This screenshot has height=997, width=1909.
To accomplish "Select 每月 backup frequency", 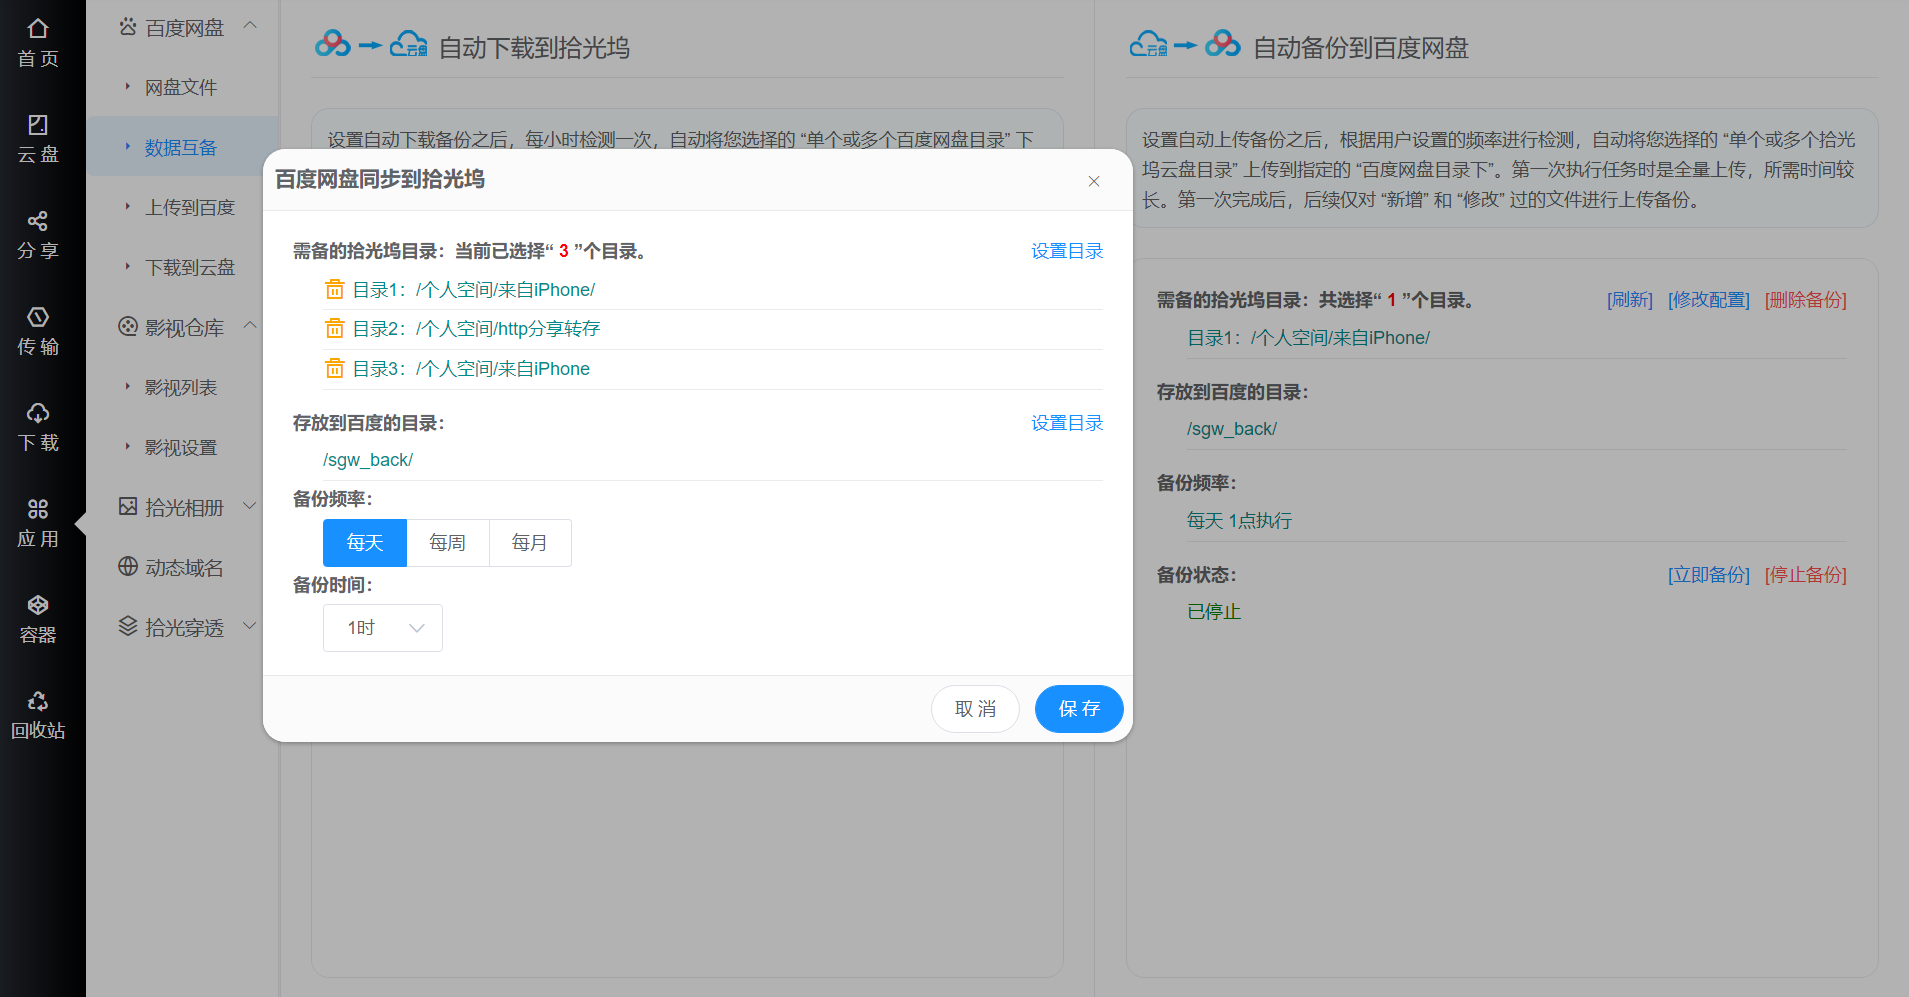I will (x=530, y=543).
